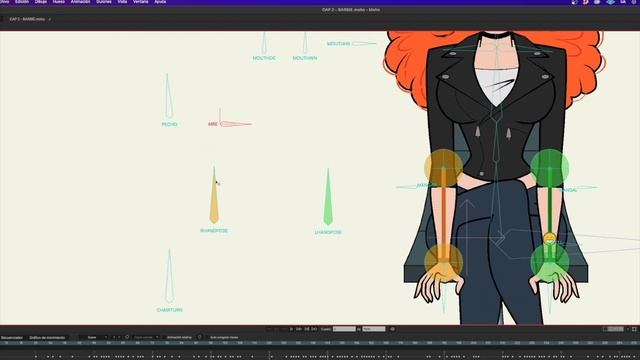Open the Ayuda menu
640x360 pixels.
coord(160,2)
